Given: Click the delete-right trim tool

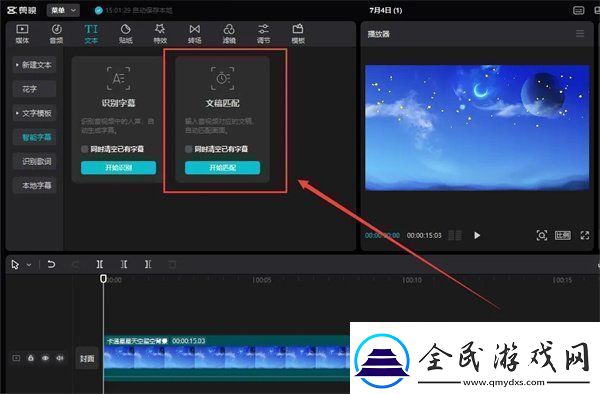Looking at the screenshot, I should click(x=148, y=264).
